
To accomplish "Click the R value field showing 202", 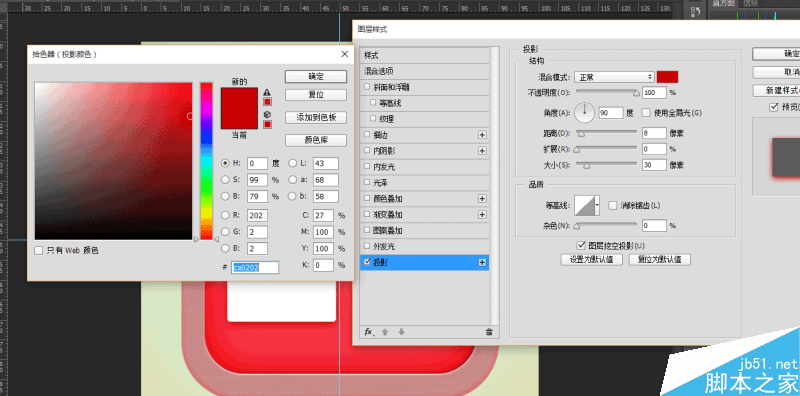I will pos(257,215).
